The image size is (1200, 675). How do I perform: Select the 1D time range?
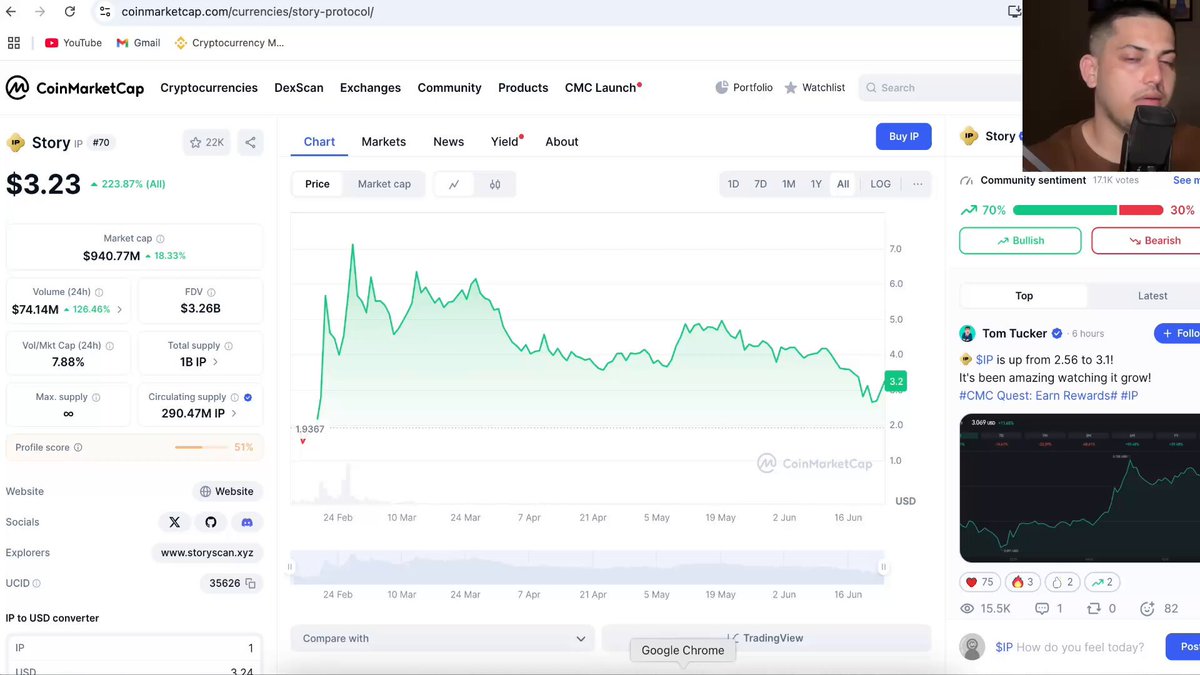733,184
